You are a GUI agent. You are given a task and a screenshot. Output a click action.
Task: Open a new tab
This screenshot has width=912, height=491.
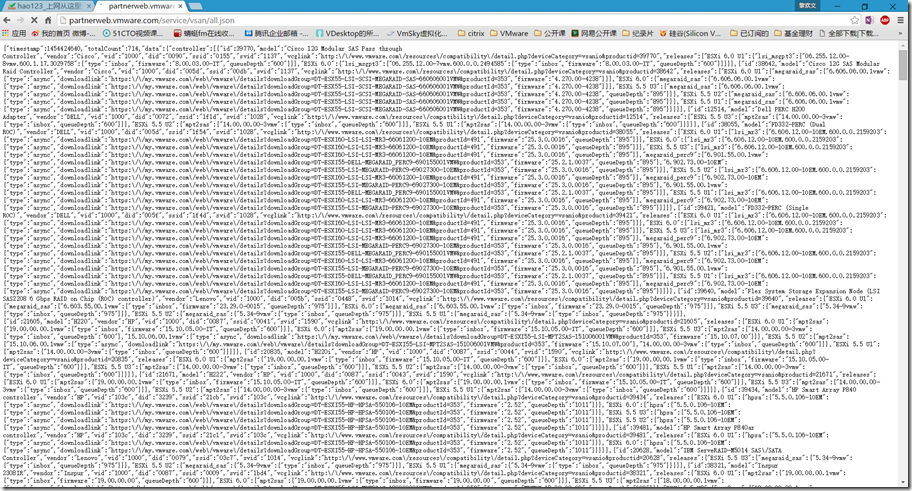tap(195, 6)
